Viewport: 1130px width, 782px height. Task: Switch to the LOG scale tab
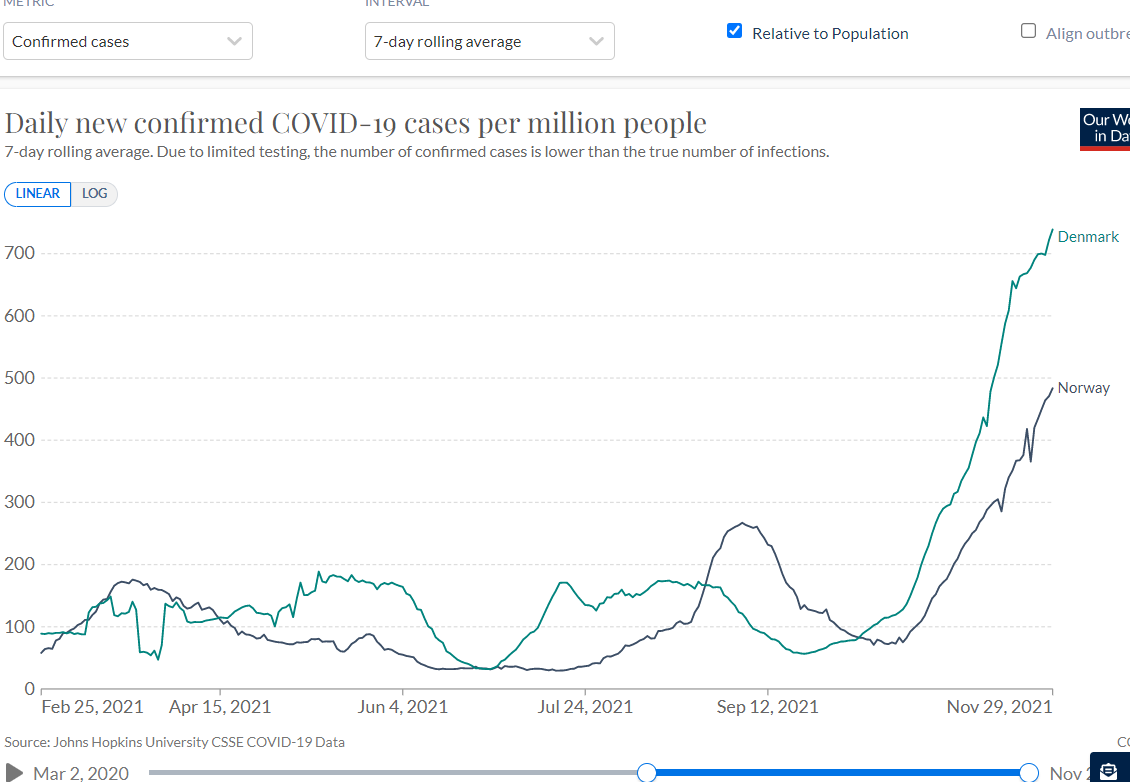pos(94,194)
